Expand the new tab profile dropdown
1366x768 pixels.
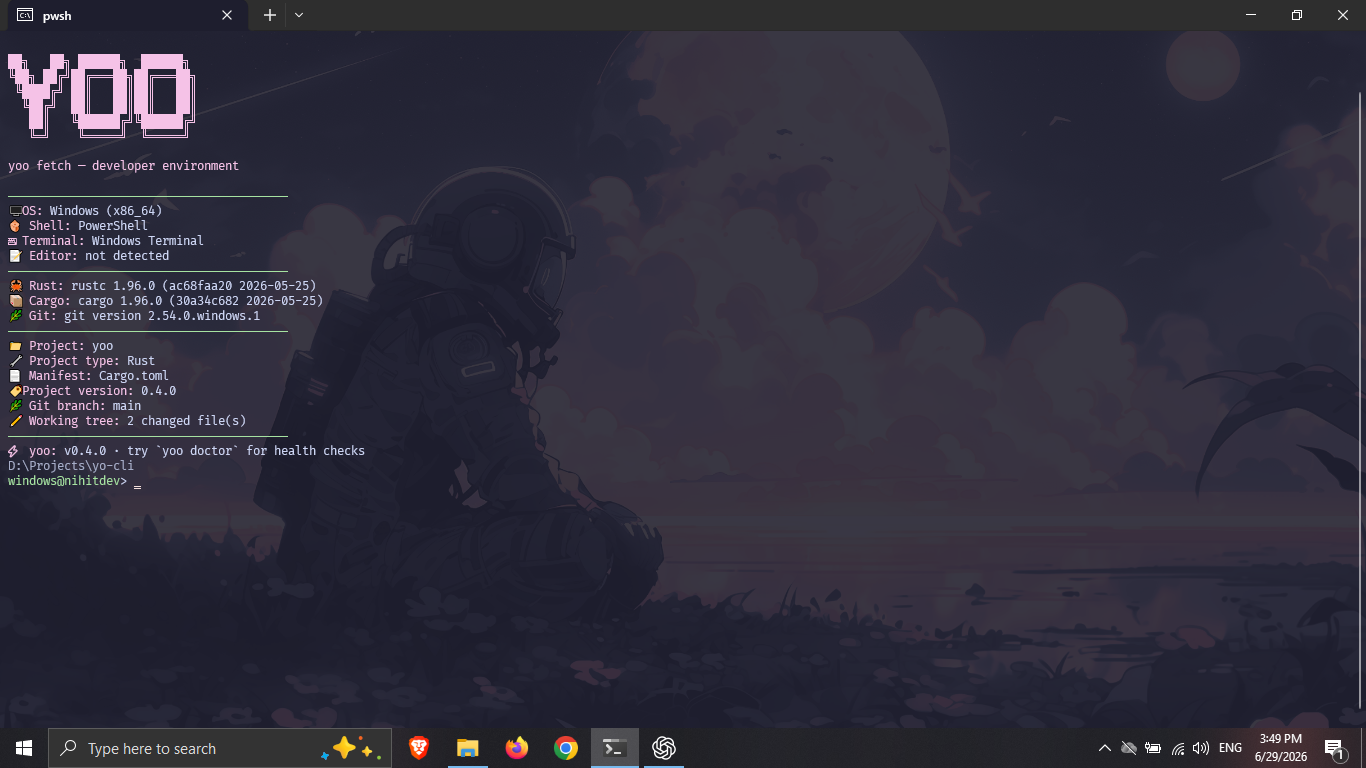pyautogui.click(x=298, y=15)
